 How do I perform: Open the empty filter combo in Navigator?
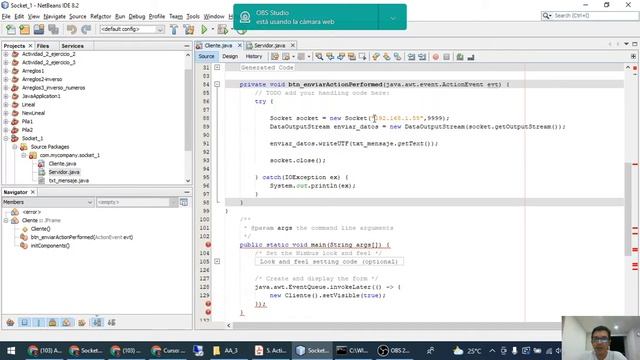pyautogui.click(x=137, y=202)
